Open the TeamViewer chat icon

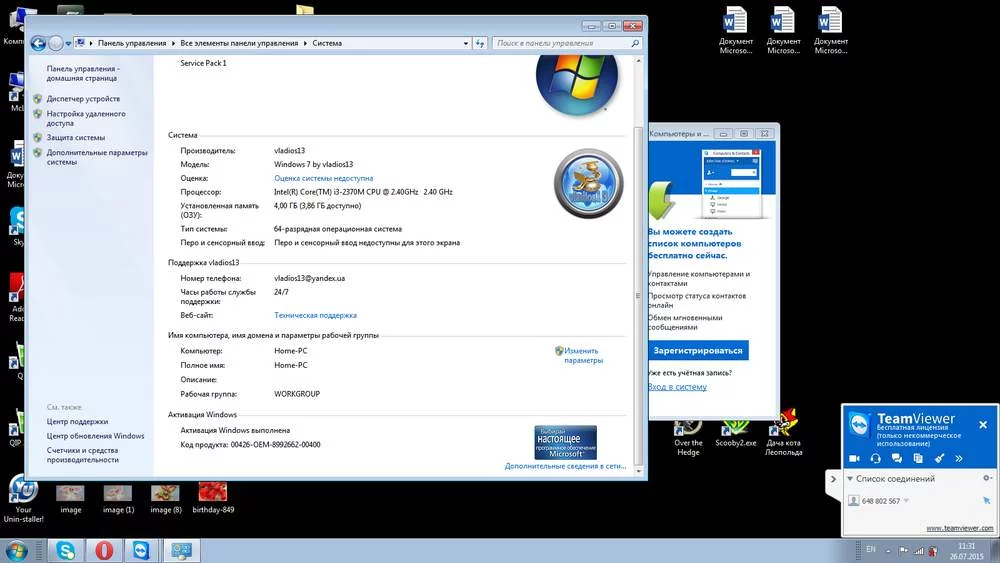(897, 458)
